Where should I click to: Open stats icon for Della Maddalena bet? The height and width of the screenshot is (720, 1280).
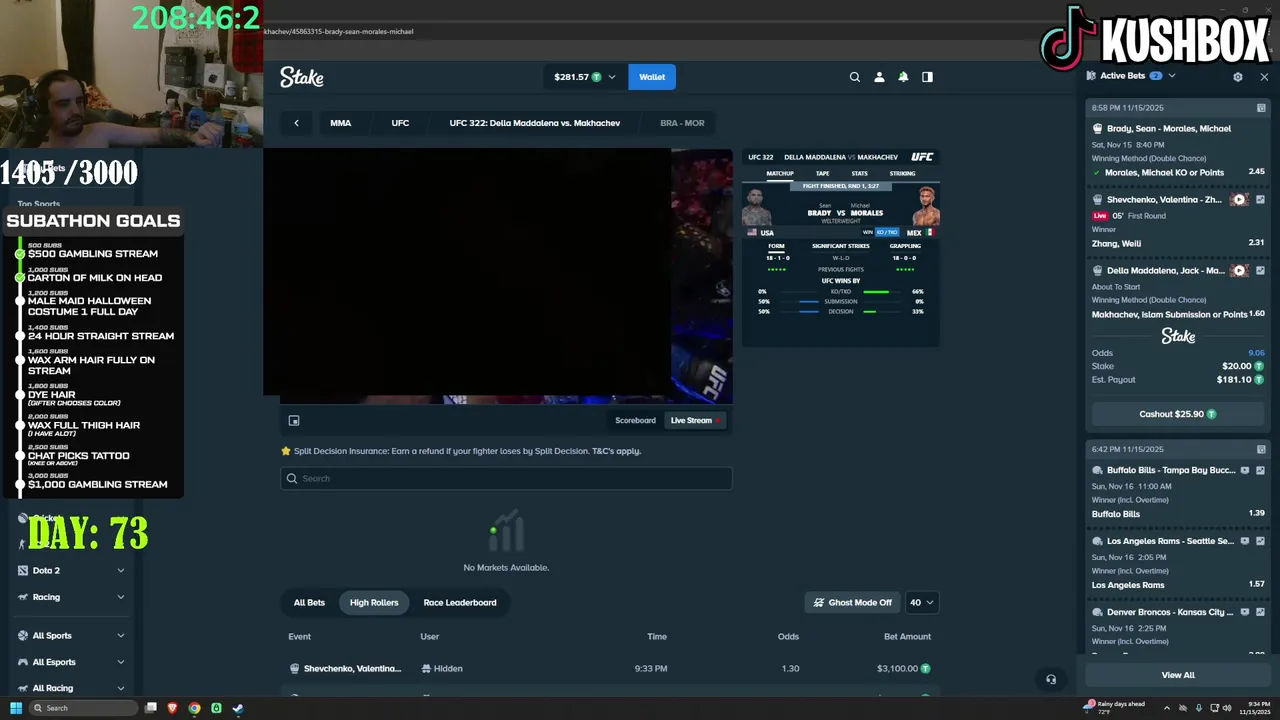[1260, 271]
